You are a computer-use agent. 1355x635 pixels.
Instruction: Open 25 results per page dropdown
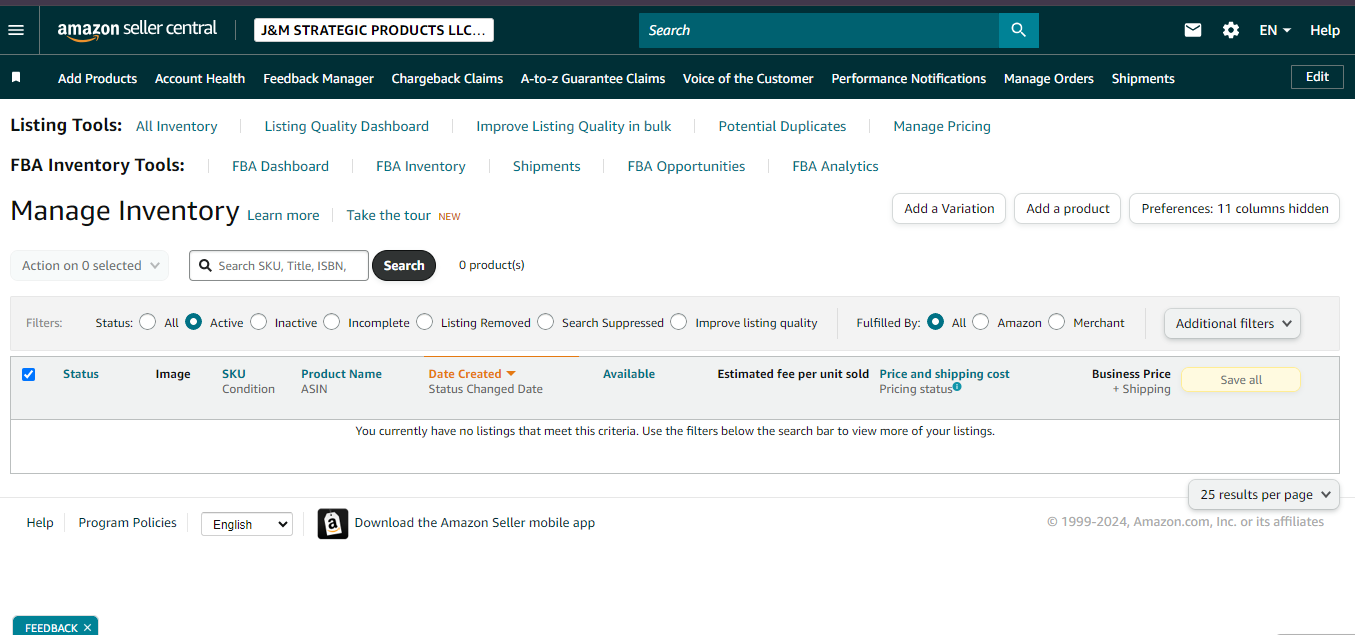tap(1264, 494)
